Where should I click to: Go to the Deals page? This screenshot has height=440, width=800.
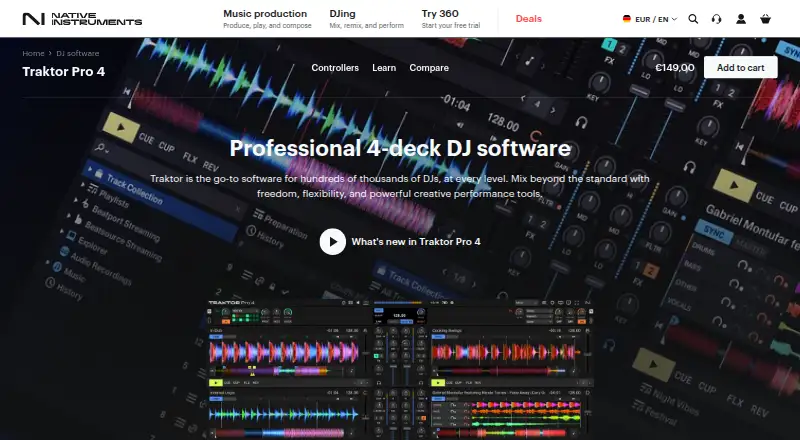pyautogui.click(x=528, y=18)
